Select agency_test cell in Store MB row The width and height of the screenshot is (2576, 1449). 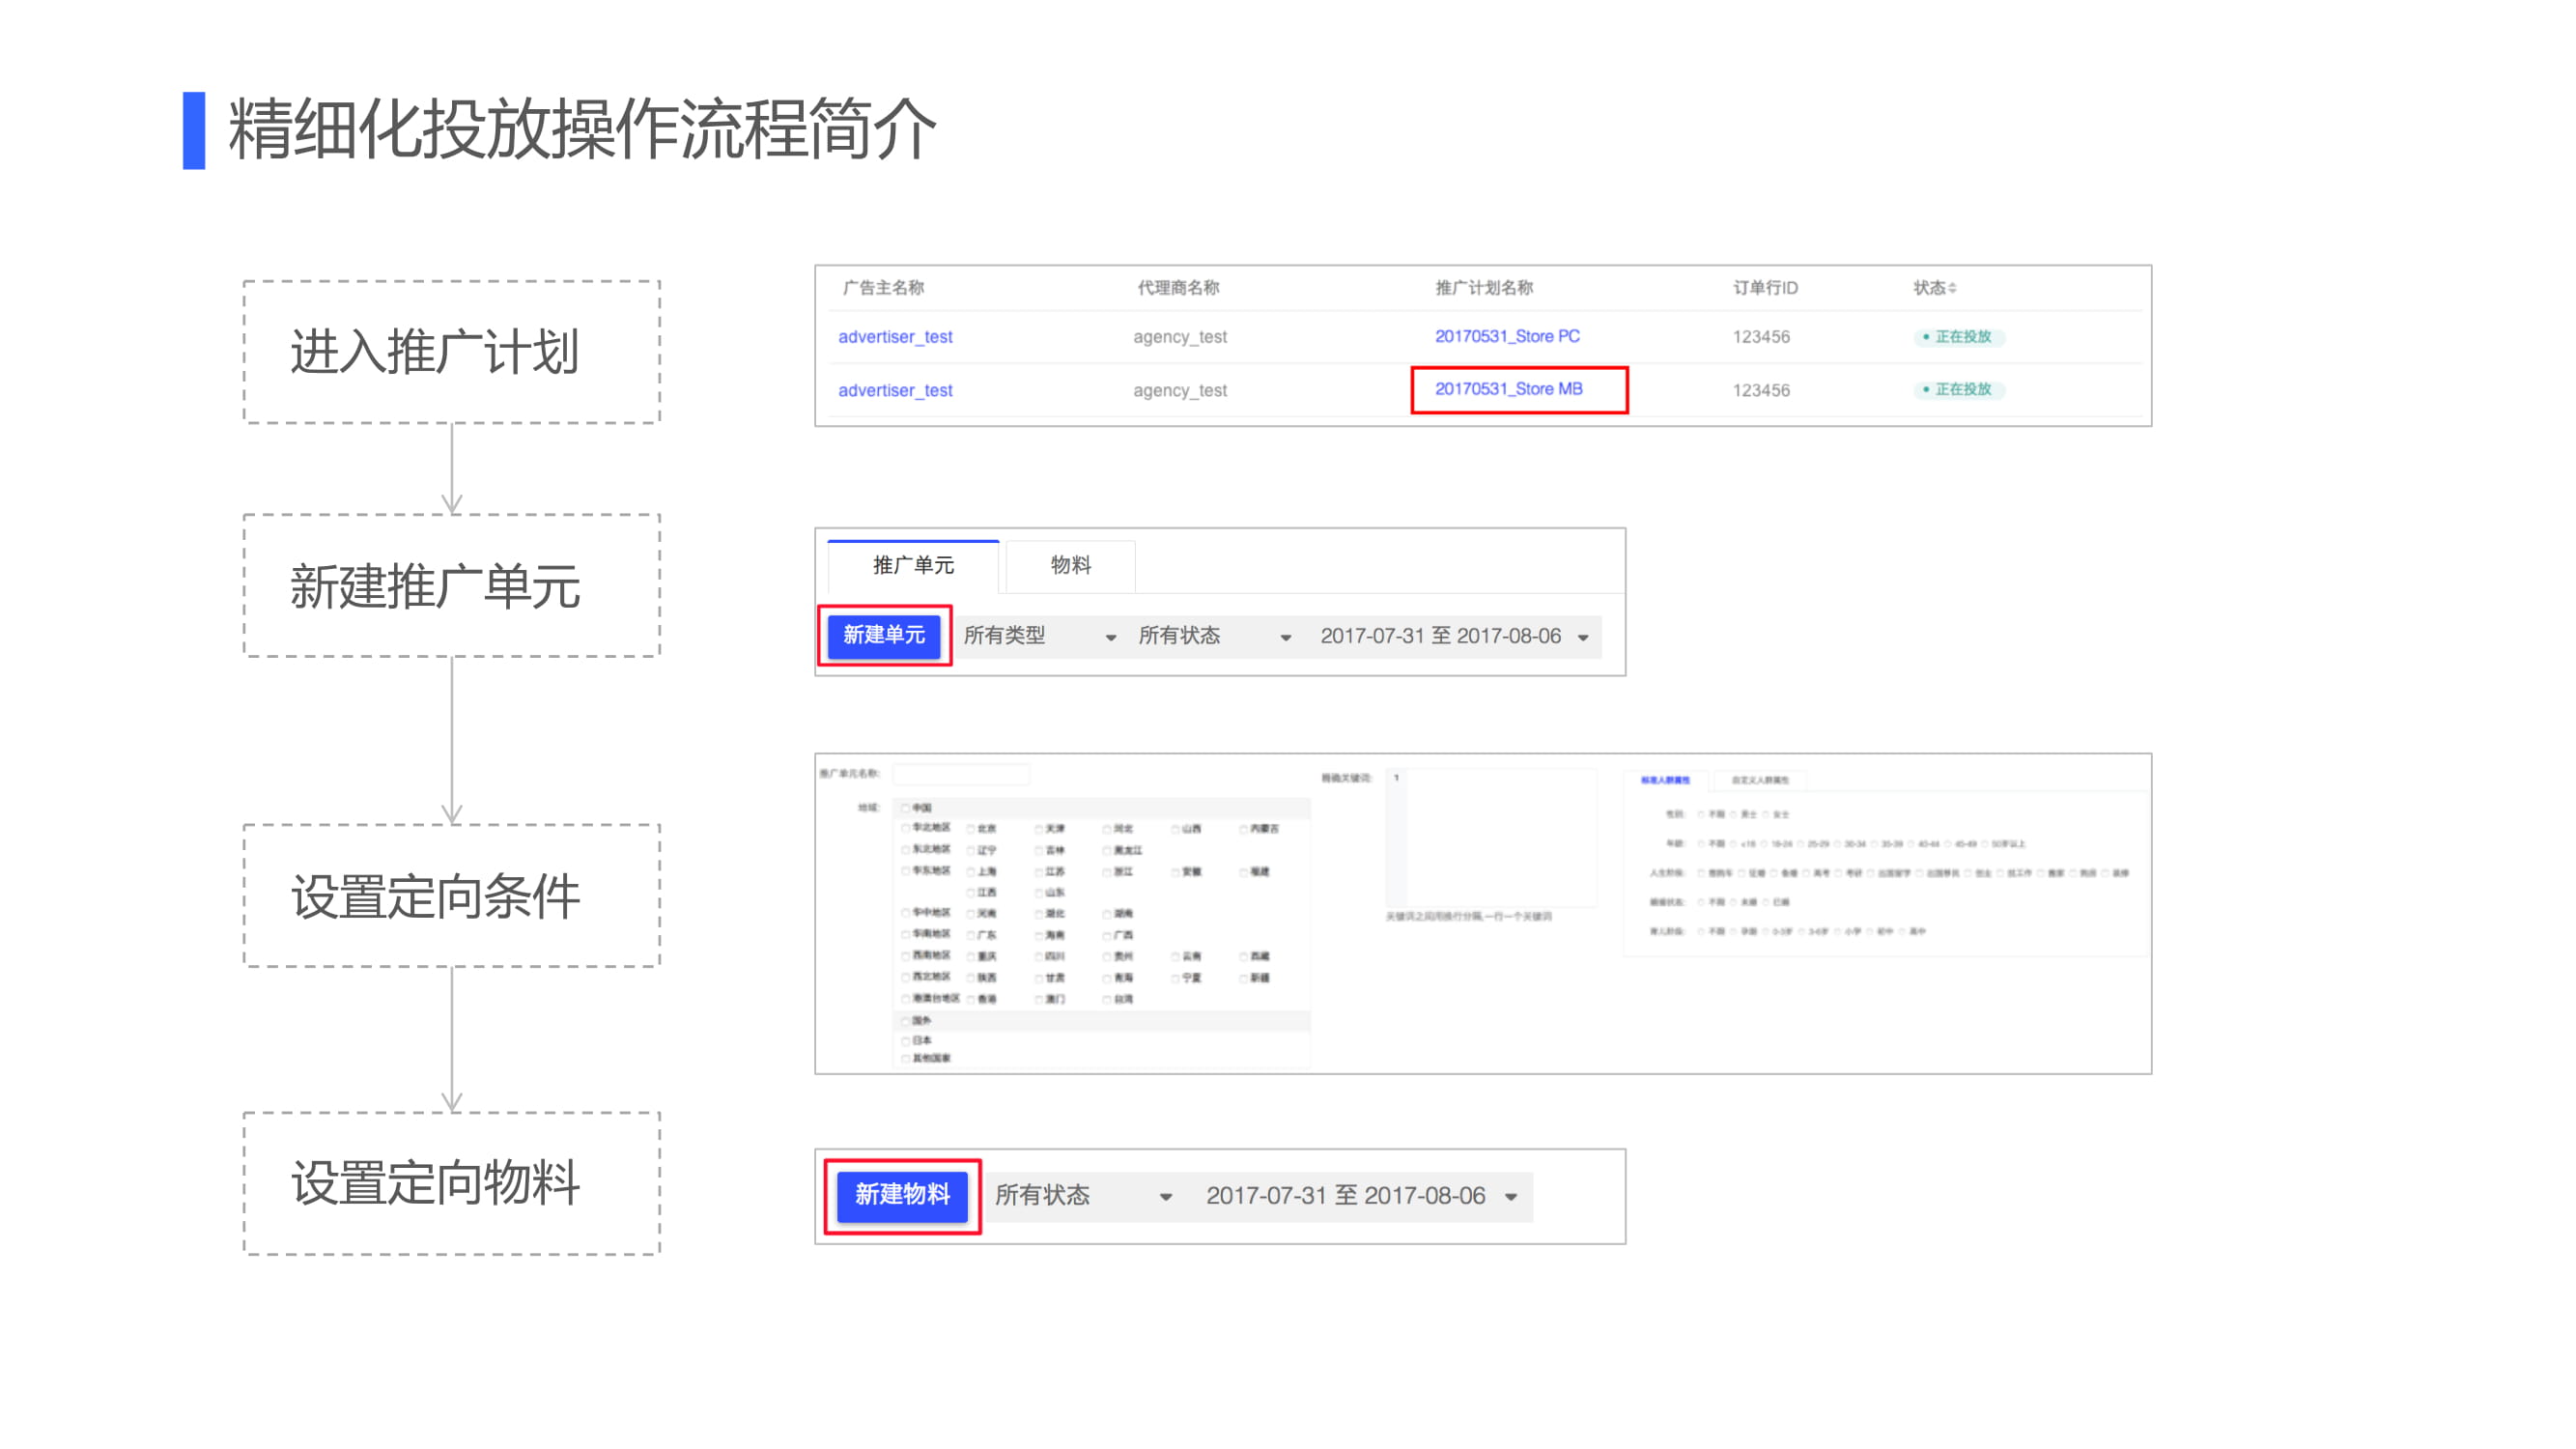[1180, 390]
